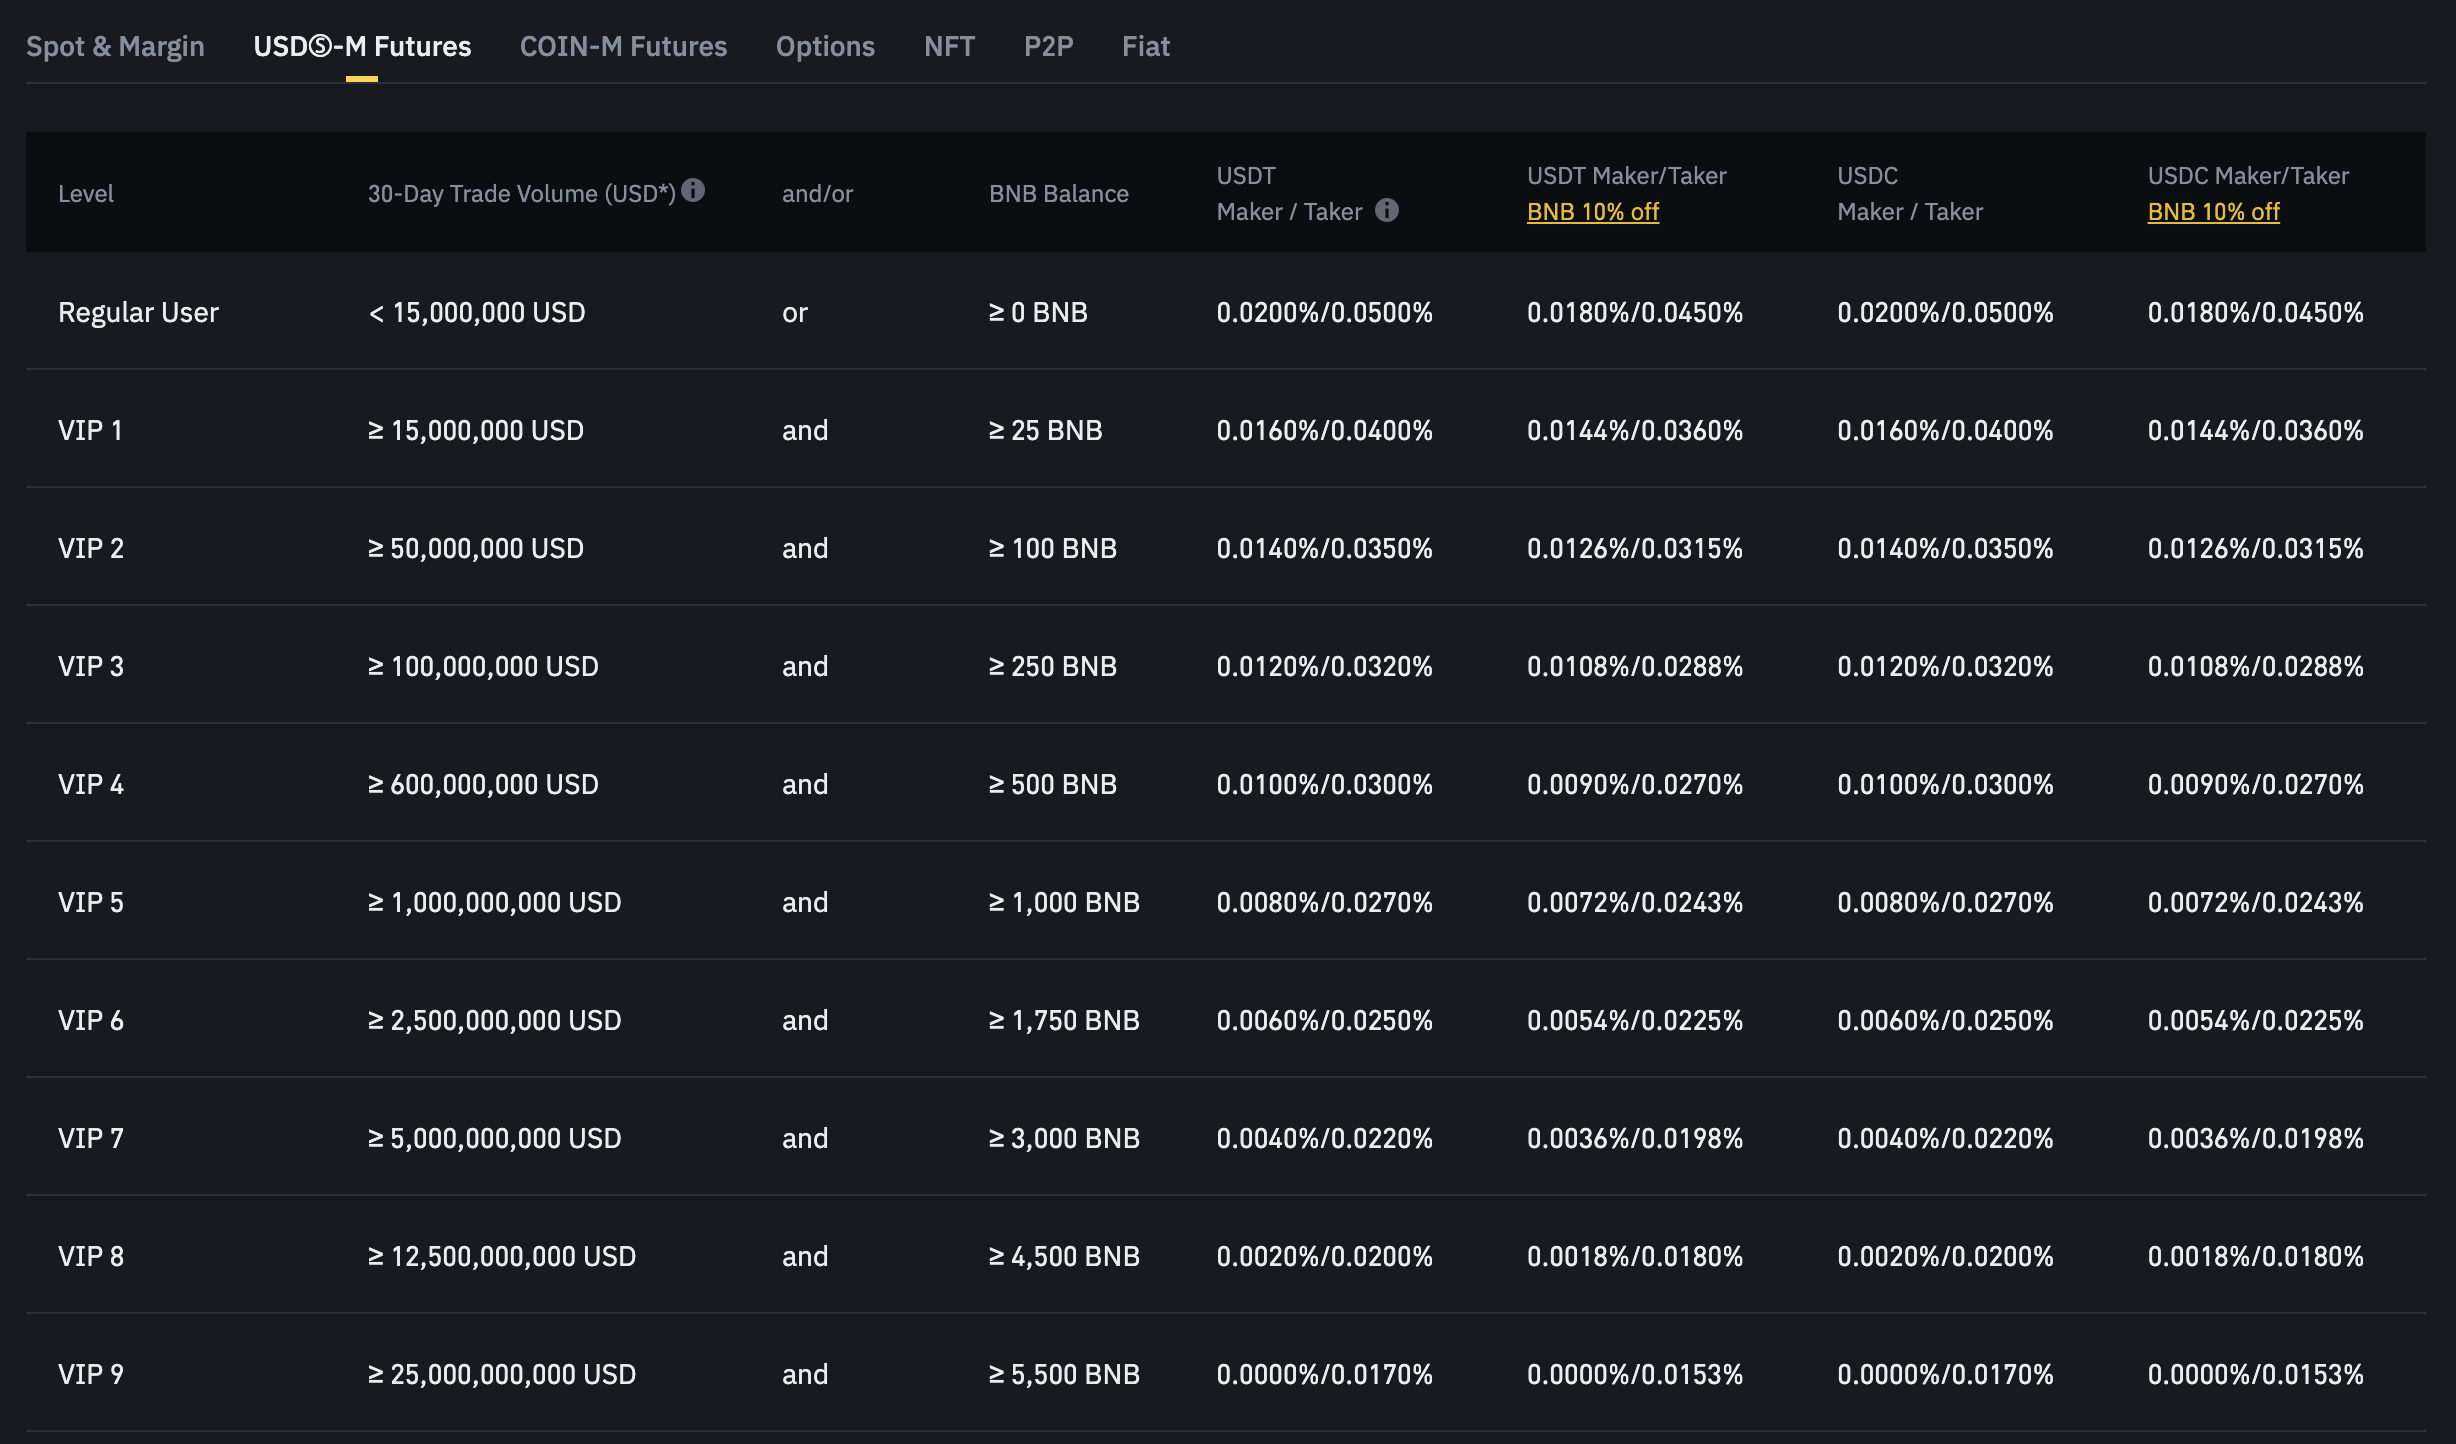Click the '≥ 25,000,000,000 USD' volume cell
The height and width of the screenshot is (1444, 2456).
click(502, 1374)
